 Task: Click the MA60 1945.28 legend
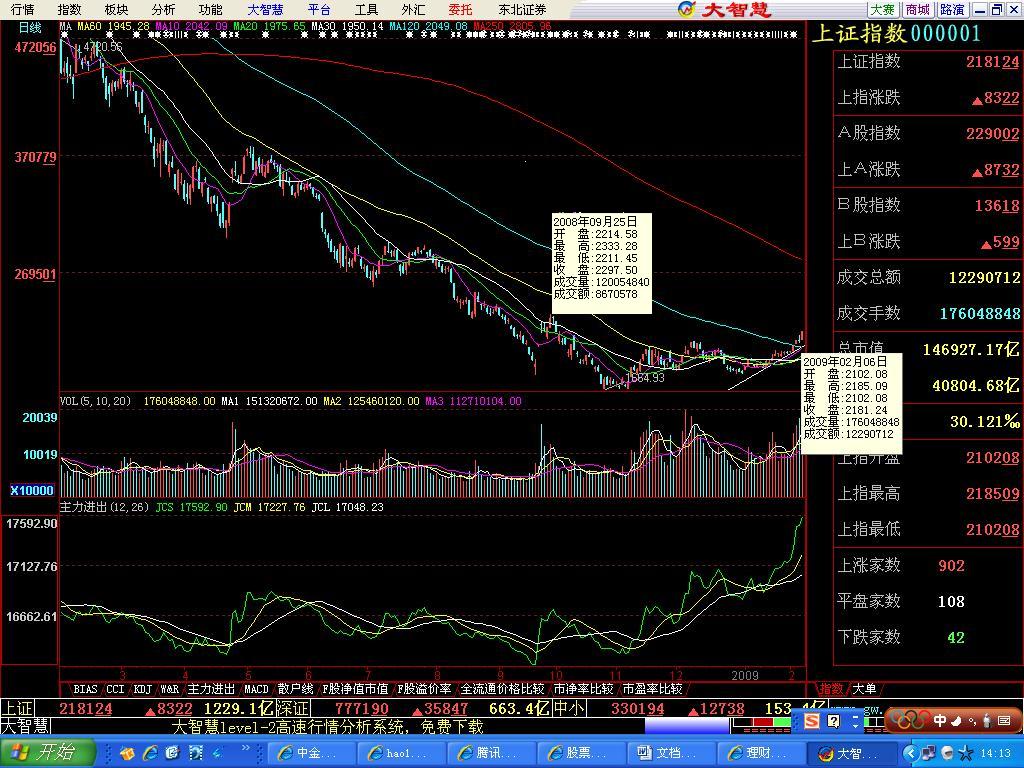pos(114,27)
